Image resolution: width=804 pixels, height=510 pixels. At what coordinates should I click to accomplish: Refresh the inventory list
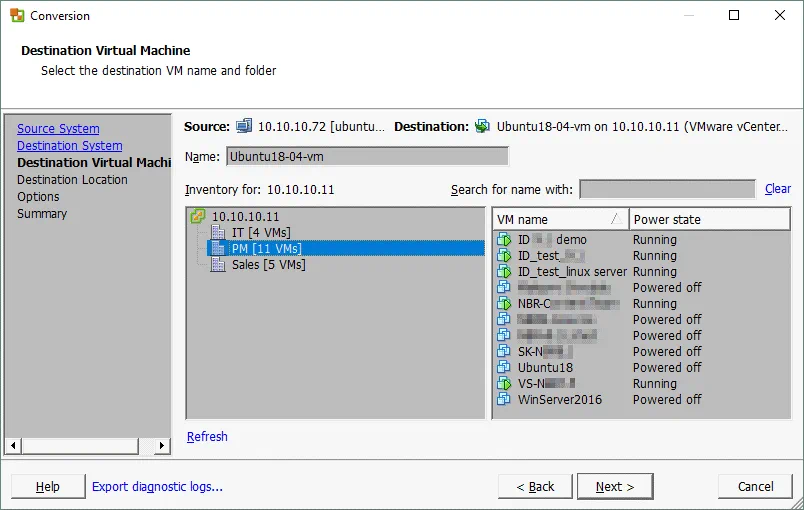(207, 436)
